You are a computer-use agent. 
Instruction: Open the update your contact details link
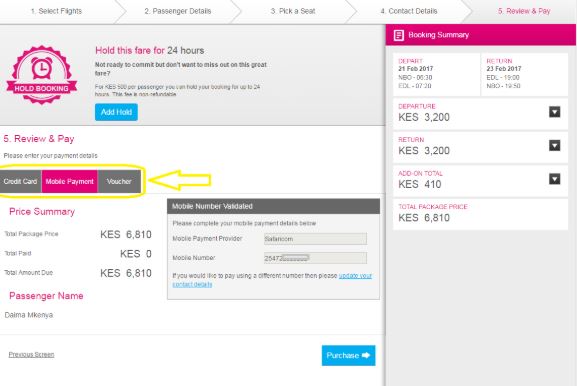[272, 280]
